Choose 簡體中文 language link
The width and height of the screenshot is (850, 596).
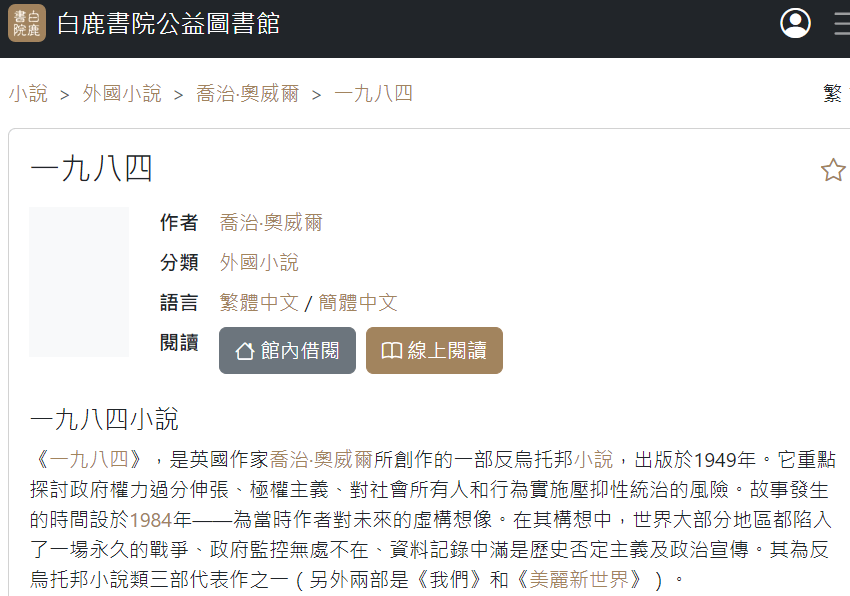tap(358, 303)
